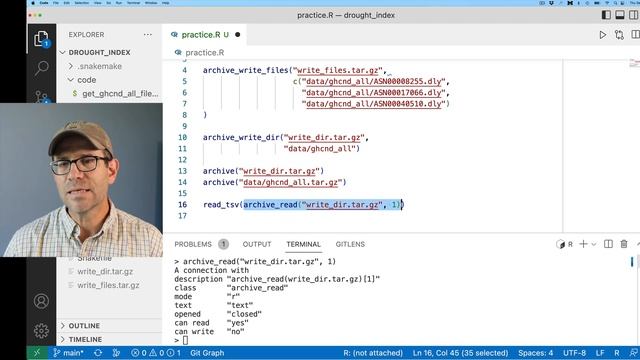Open the Explorer view in activity bar
The image size is (640, 360).
tap(41, 39)
